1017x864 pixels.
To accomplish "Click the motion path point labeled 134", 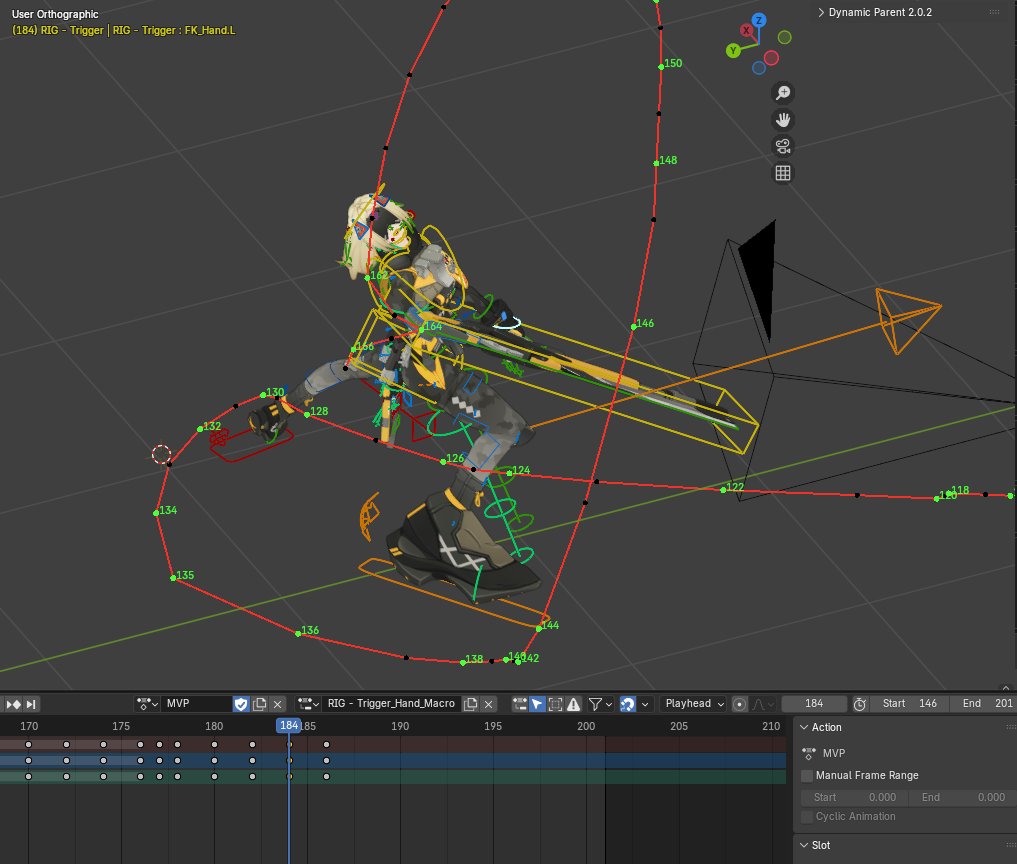I will [156, 513].
